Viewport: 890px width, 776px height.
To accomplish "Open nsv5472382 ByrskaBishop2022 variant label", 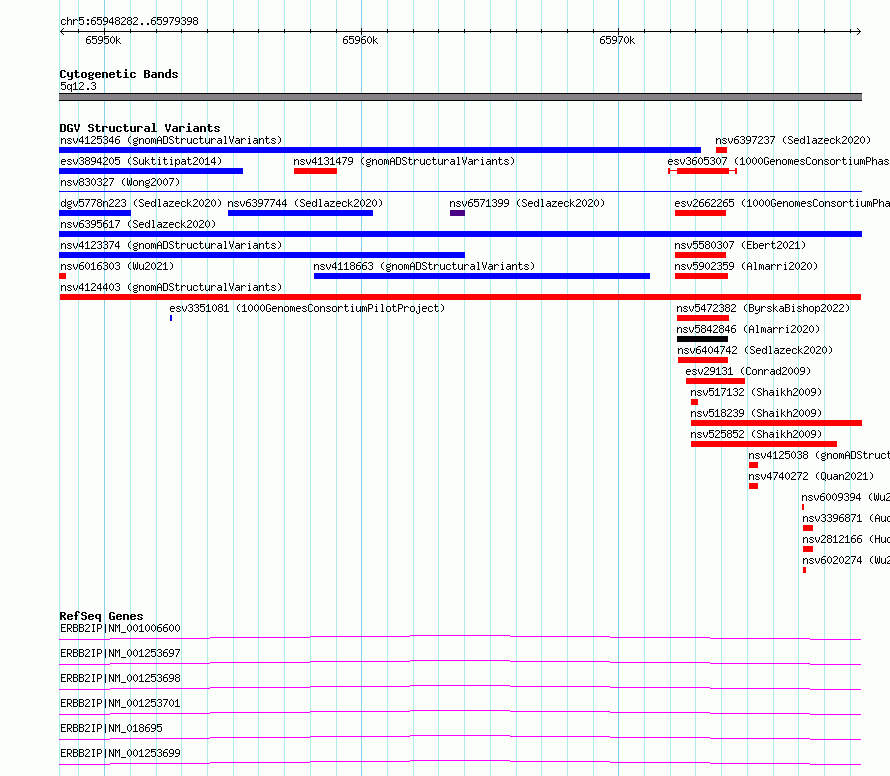I will point(763,308).
